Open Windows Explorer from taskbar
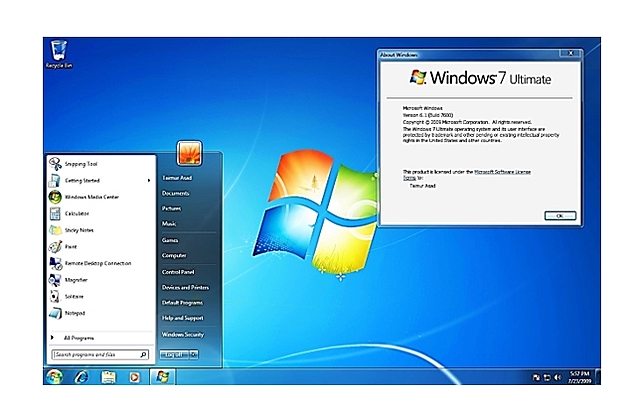Viewport: 640px width, 414px height. click(108, 377)
